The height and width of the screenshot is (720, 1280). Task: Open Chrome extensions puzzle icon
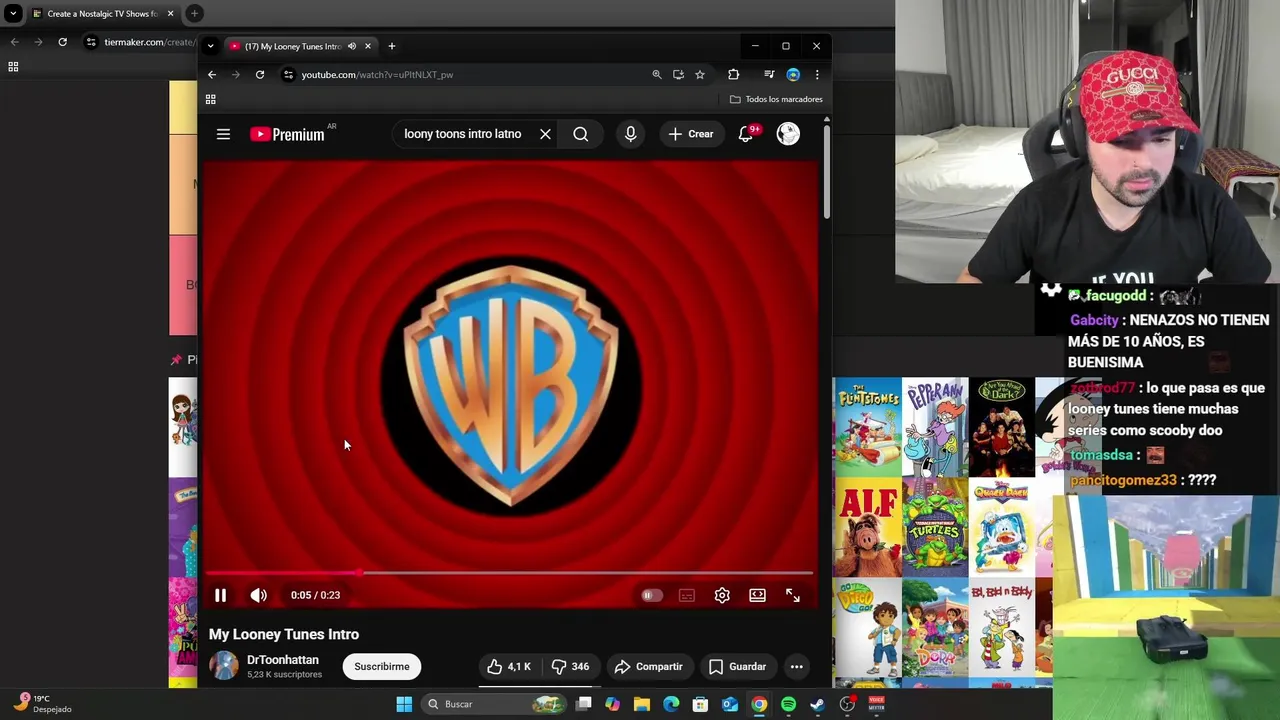click(x=733, y=74)
